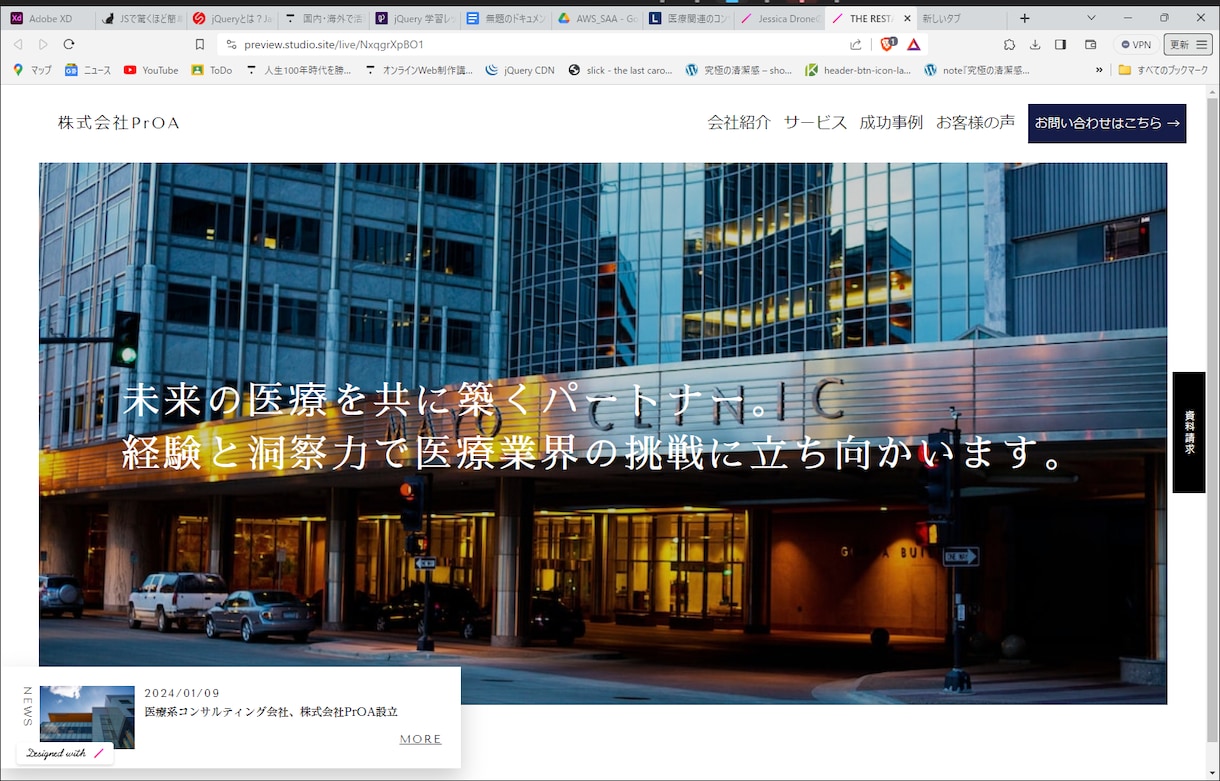
Task: Follow the MORE link in news
Action: click(x=421, y=739)
